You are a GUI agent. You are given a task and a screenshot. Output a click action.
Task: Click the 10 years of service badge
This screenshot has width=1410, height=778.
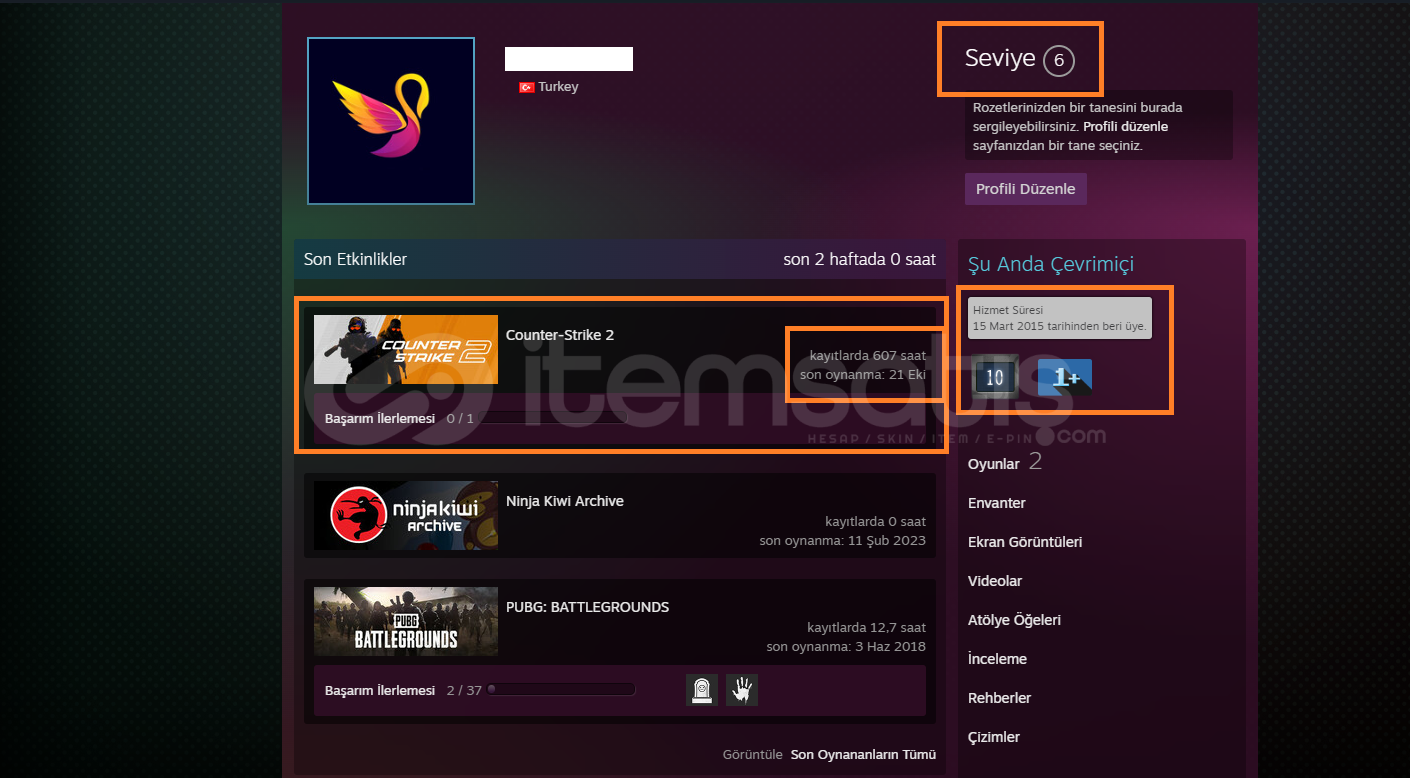(x=995, y=377)
